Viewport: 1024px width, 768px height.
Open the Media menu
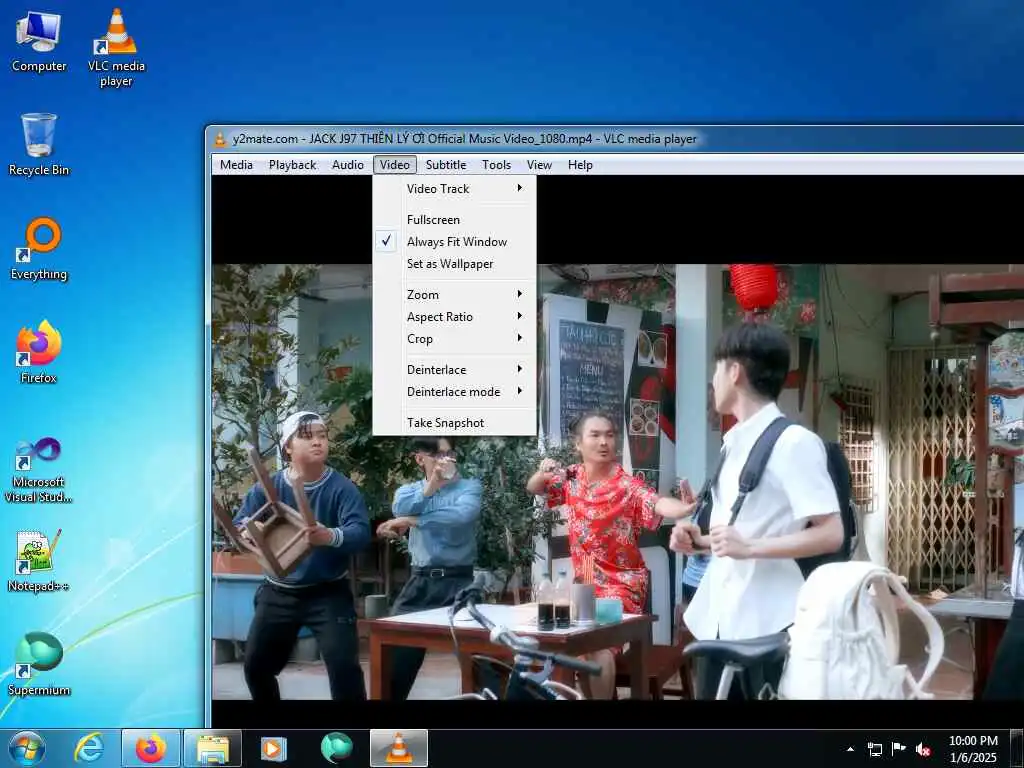coord(236,165)
